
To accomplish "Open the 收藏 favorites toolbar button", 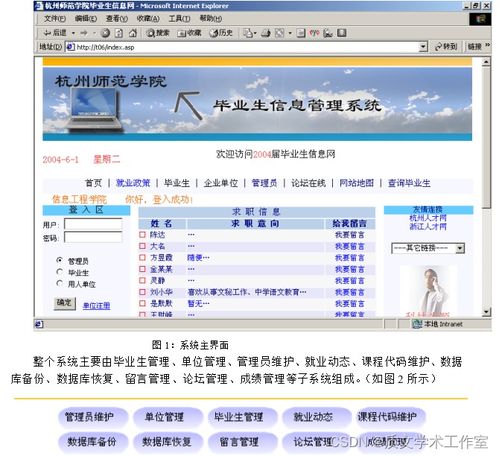I will click(189, 33).
